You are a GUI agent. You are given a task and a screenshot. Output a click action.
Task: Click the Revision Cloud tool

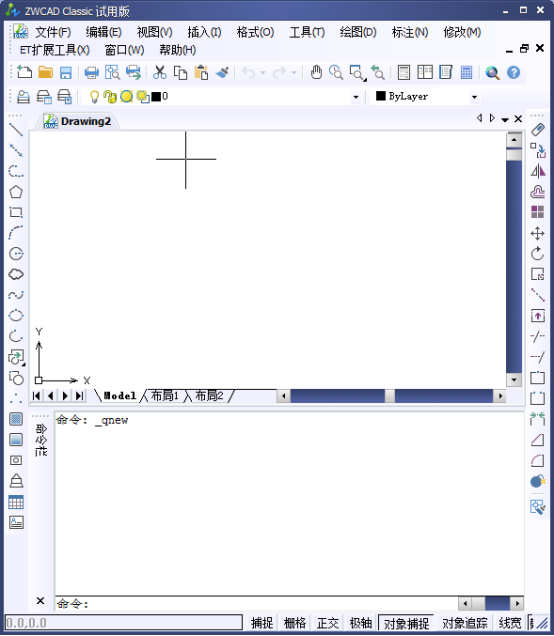16,275
